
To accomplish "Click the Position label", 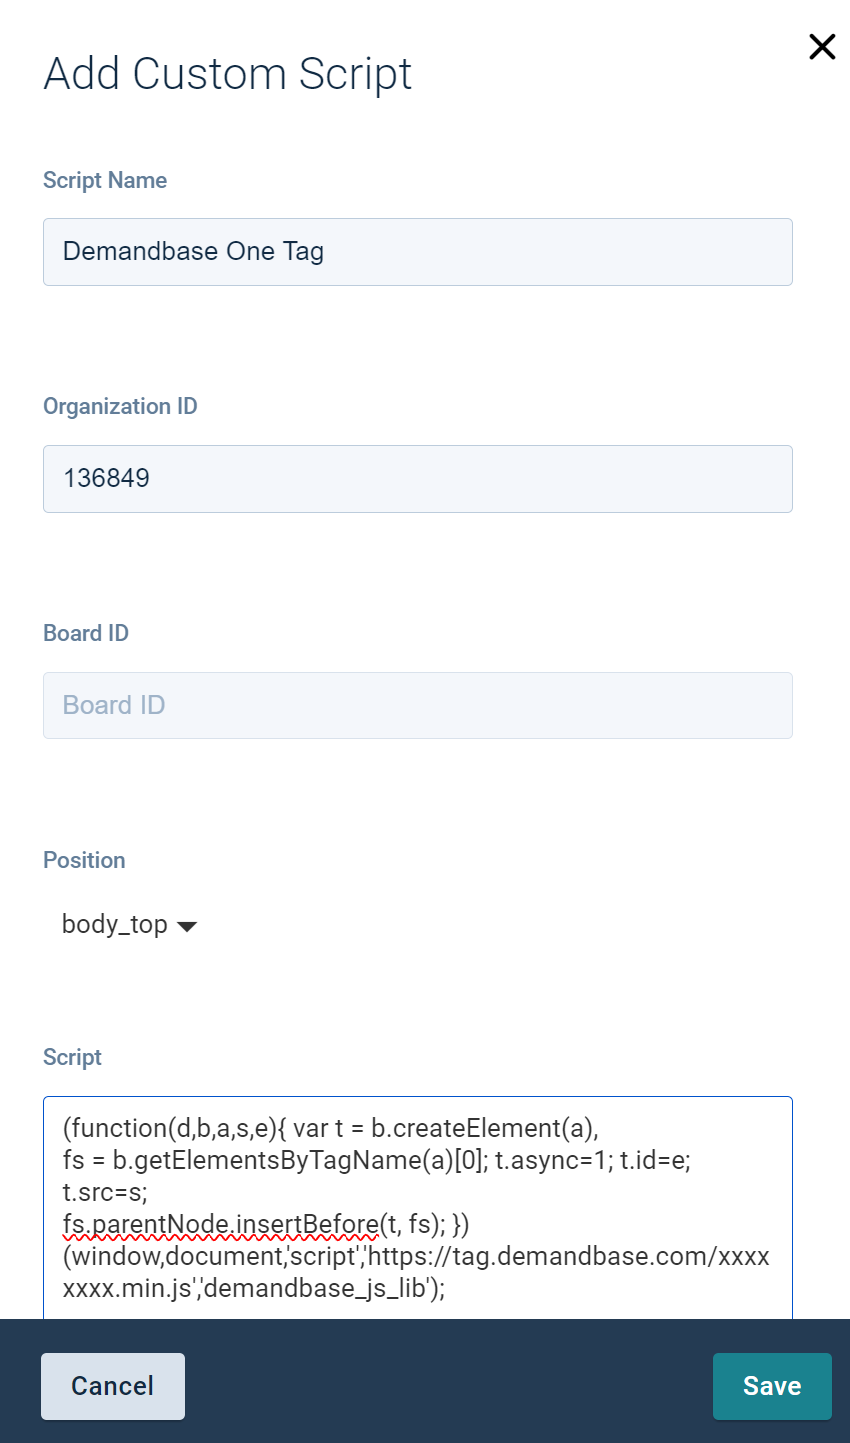I will coord(84,861).
